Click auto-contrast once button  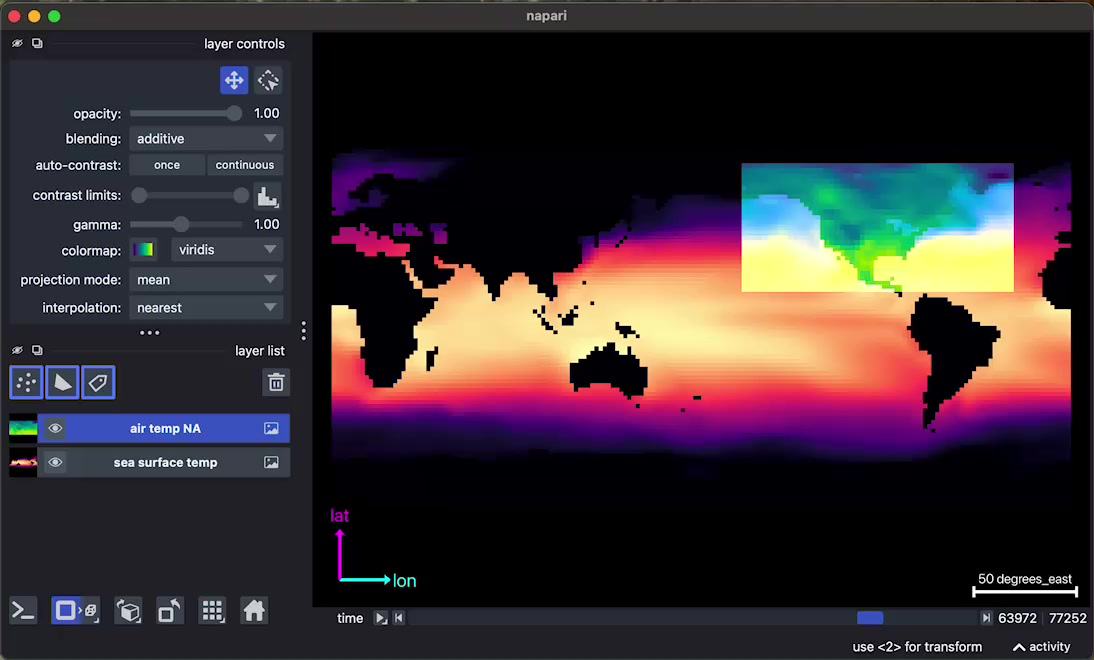167,165
